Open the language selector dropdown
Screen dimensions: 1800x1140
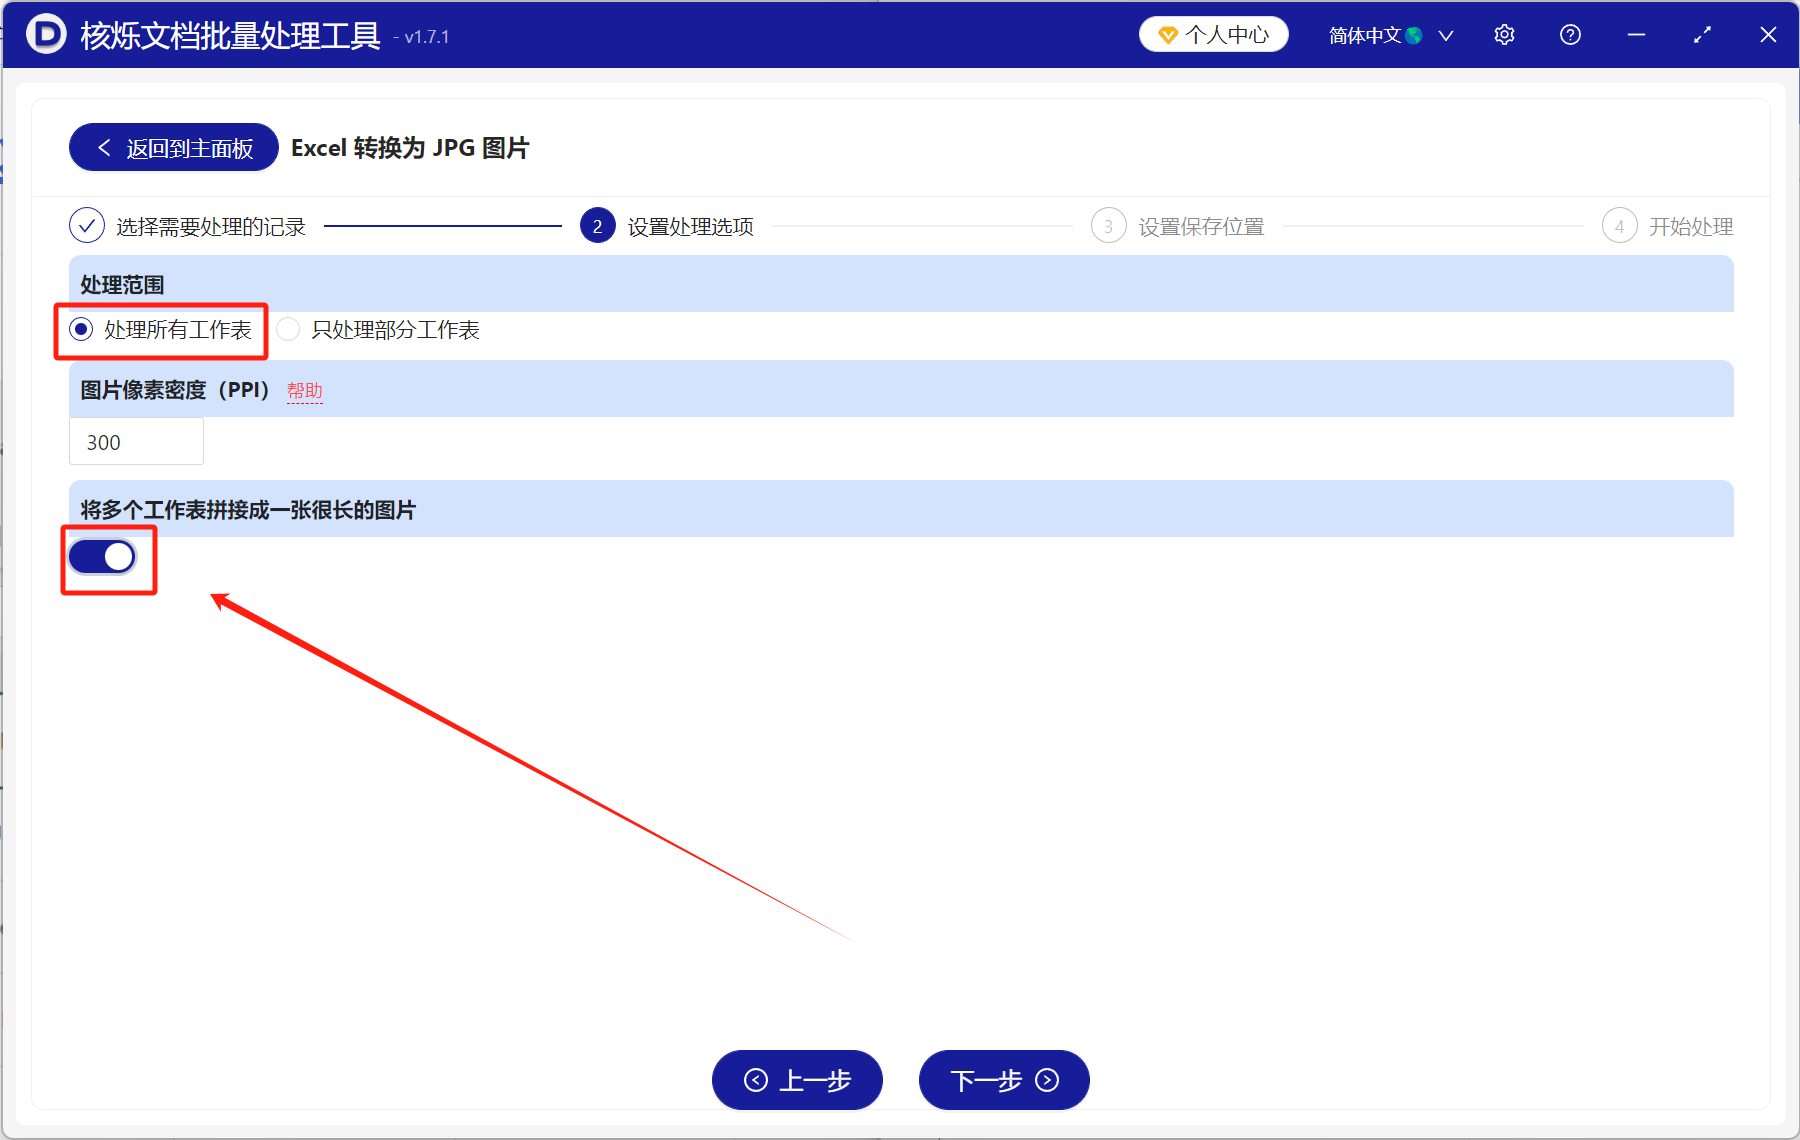click(1446, 34)
